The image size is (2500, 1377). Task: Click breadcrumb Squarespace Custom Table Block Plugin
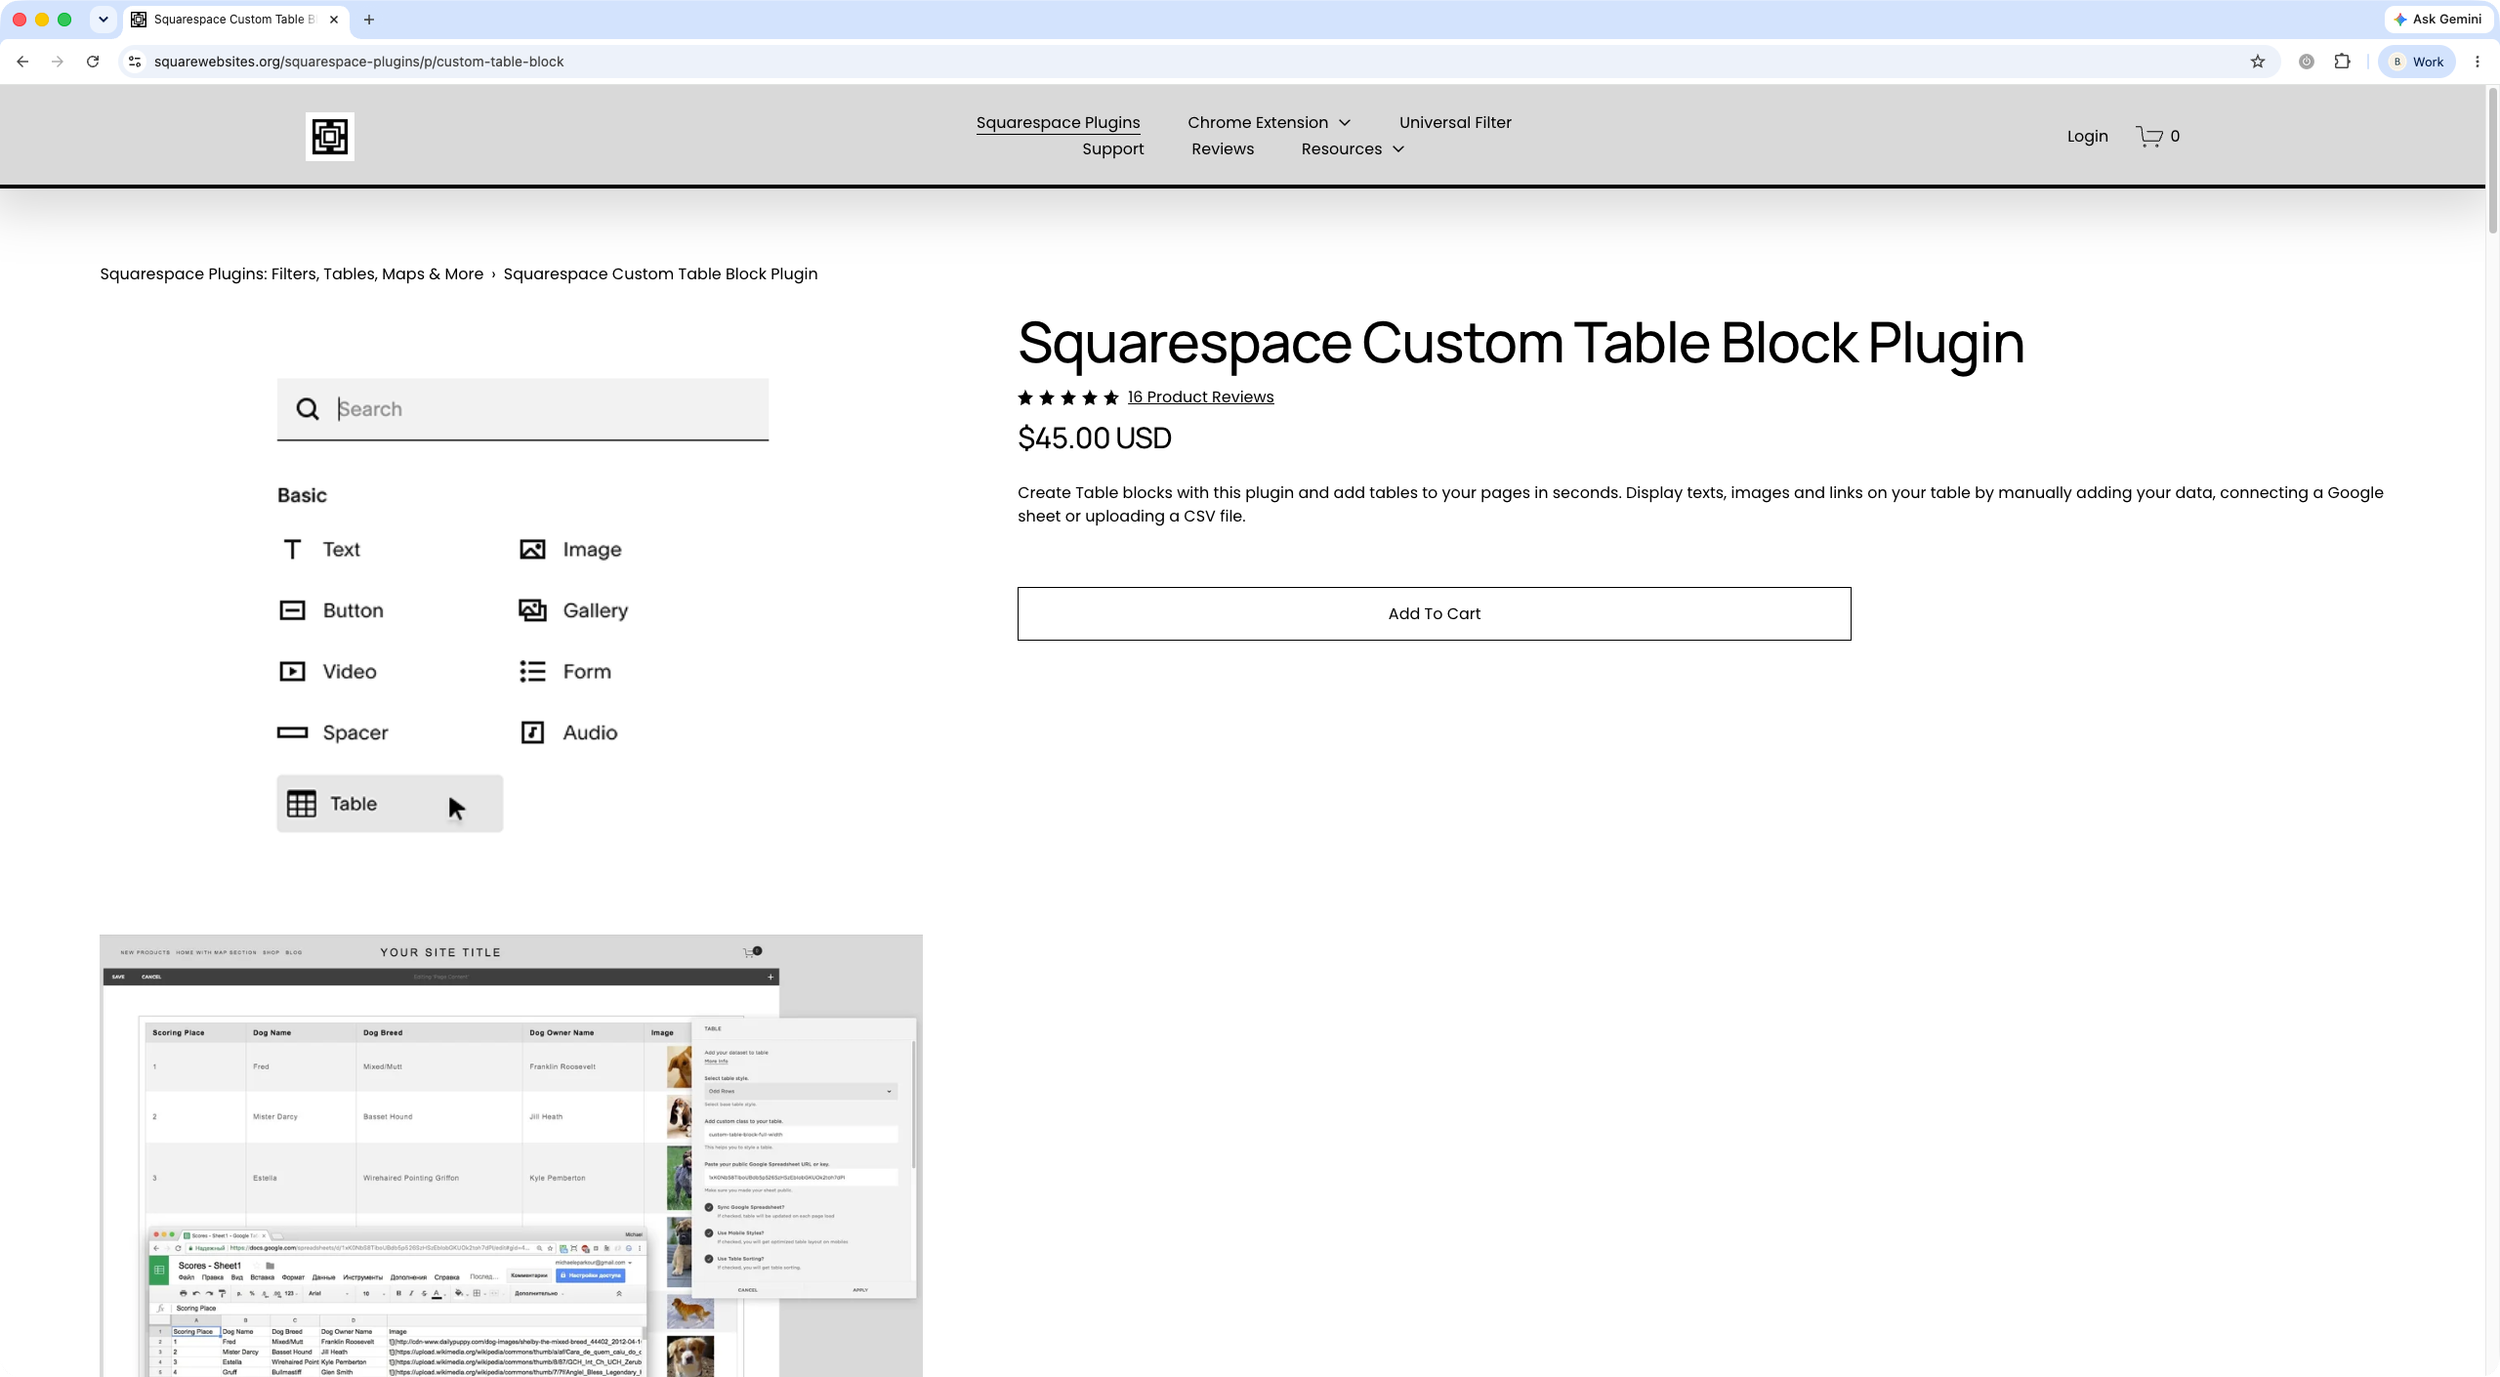(660, 274)
